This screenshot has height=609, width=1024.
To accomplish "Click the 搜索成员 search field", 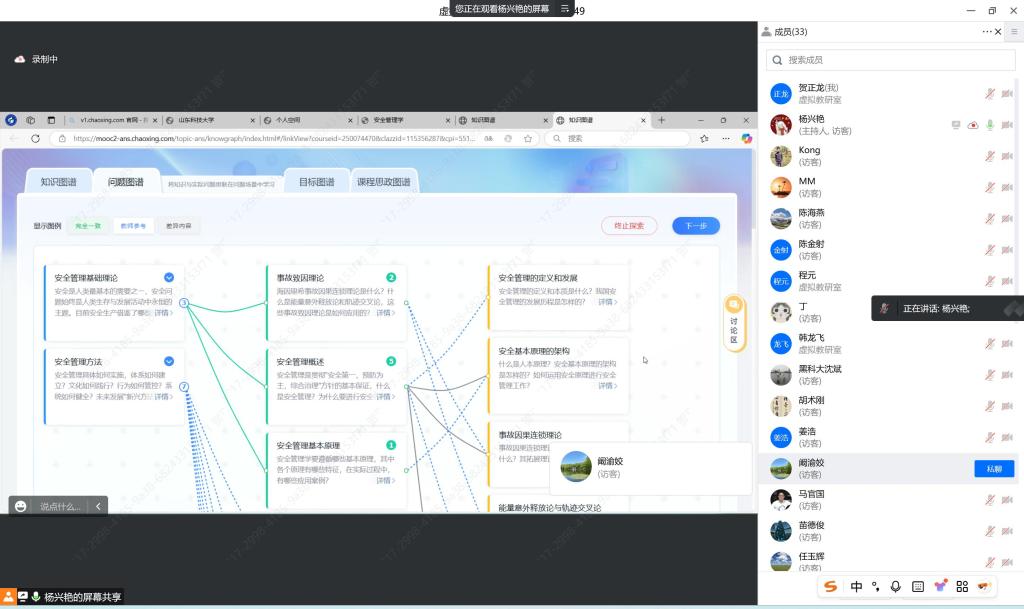I will pos(890,60).
